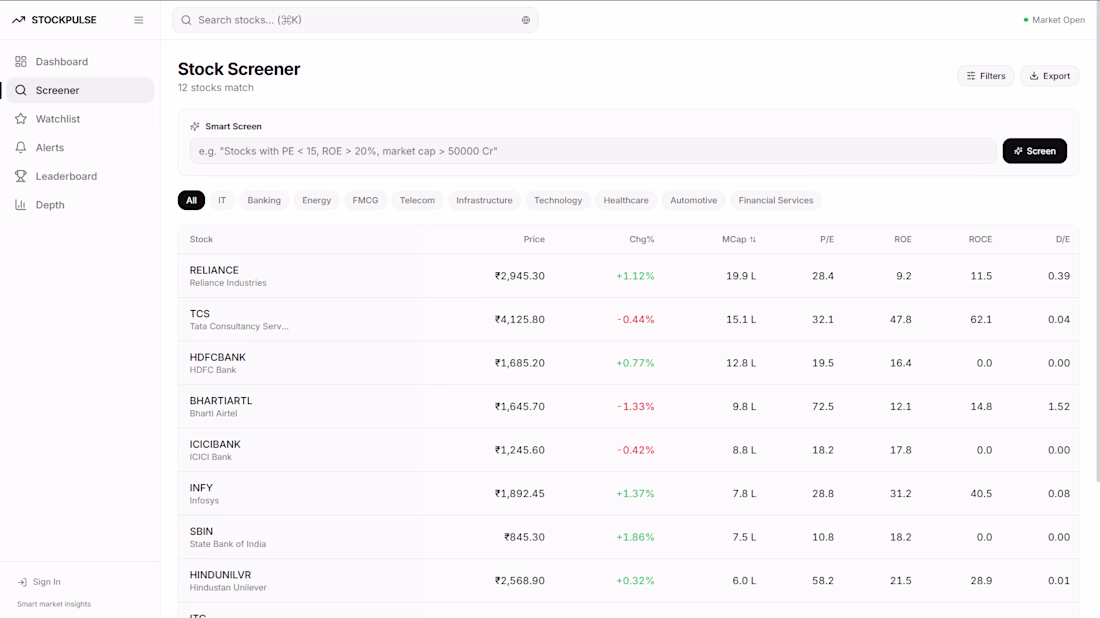Select the FMCG sector chip

(x=365, y=201)
